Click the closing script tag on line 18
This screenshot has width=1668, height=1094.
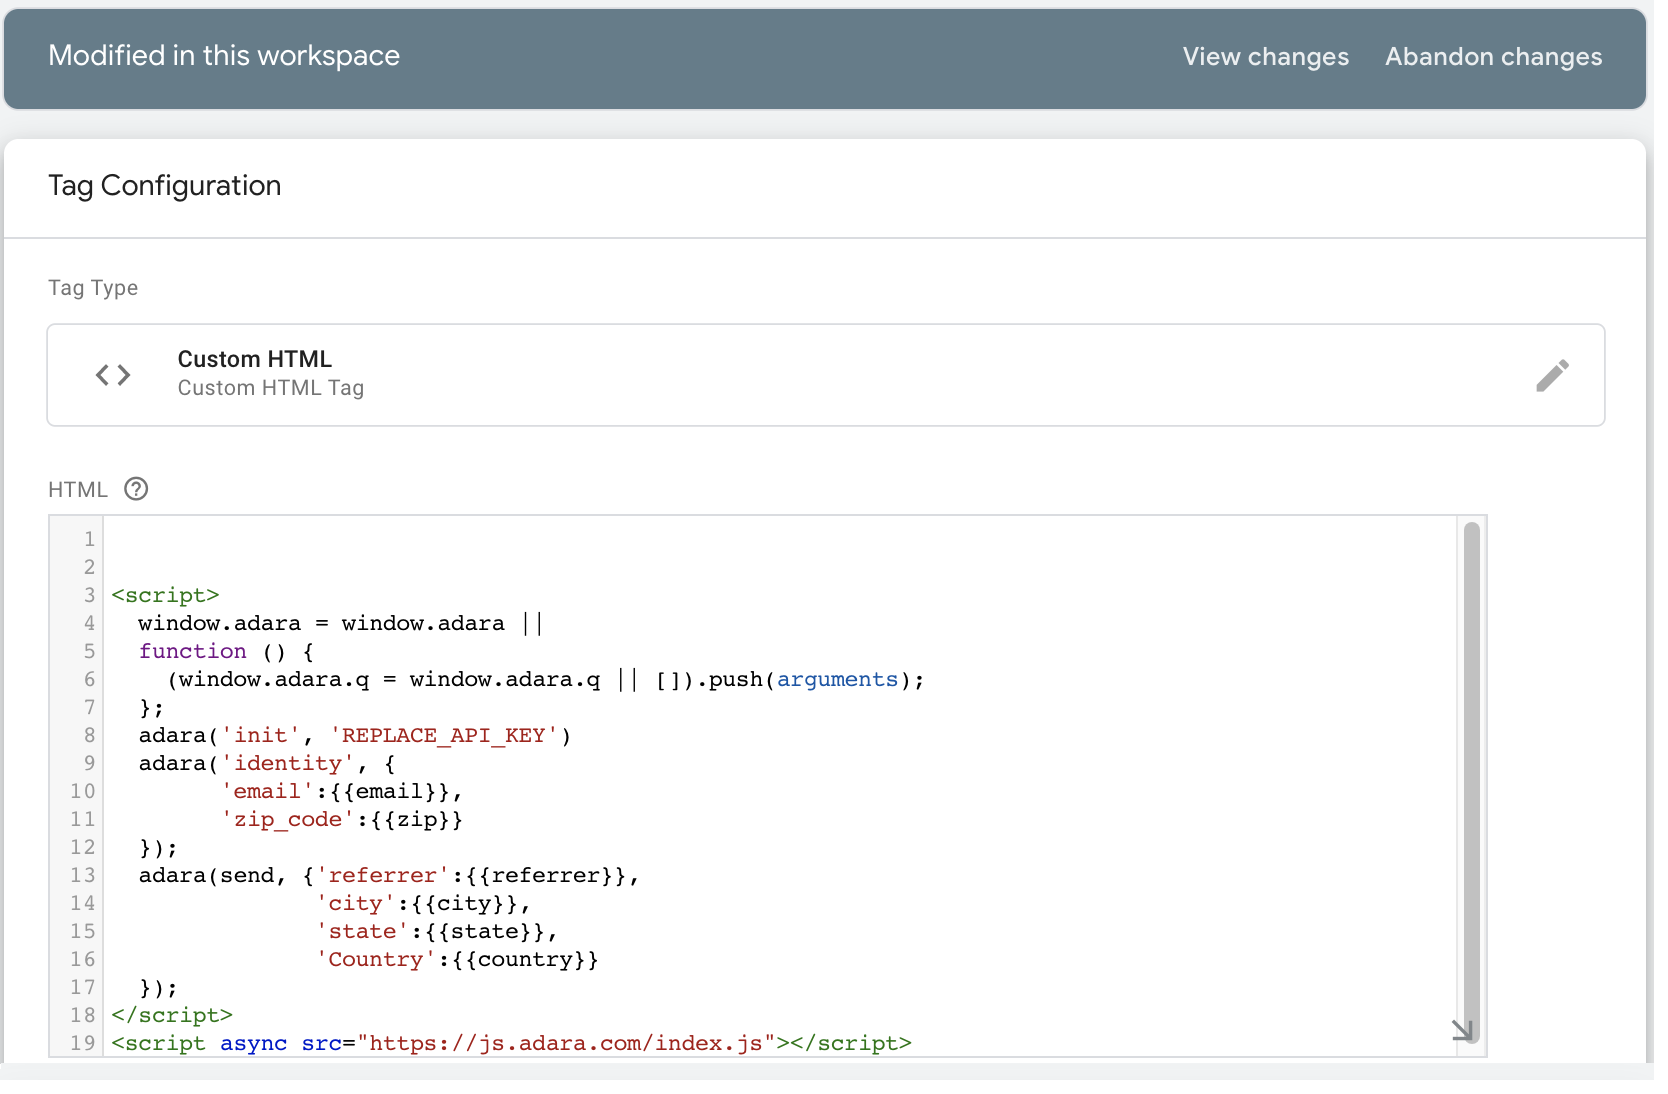pos(172,1016)
